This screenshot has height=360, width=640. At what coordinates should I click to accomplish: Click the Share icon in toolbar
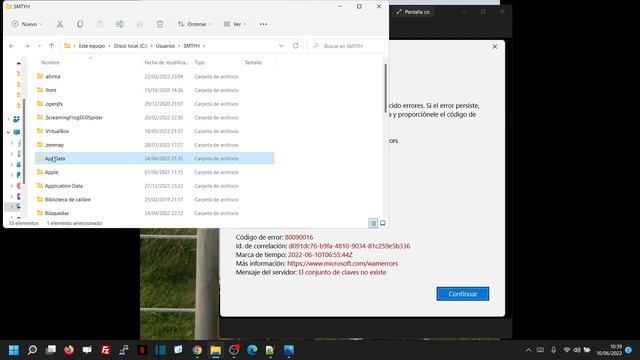click(140, 24)
